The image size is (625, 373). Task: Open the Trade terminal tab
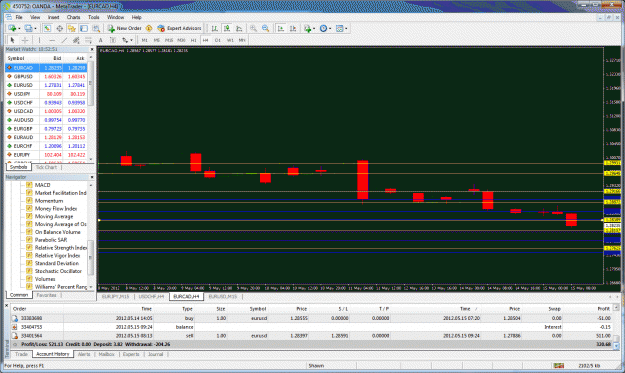pyautogui.click(x=21, y=354)
